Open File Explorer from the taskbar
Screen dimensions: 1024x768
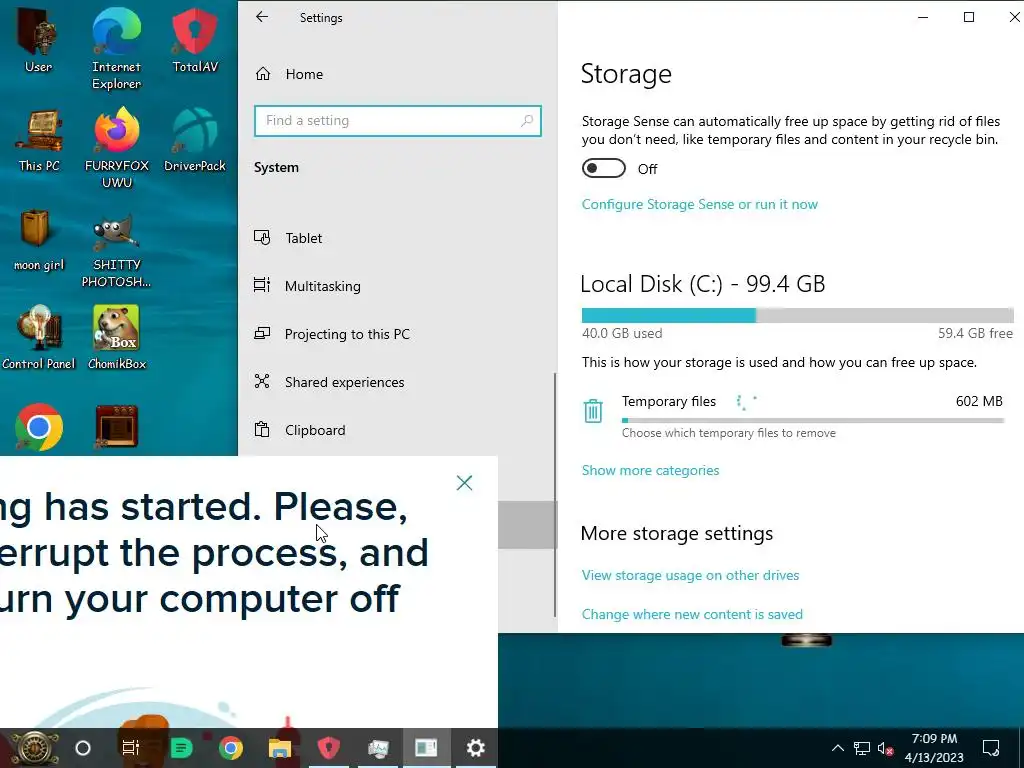[x=280, y=748]
